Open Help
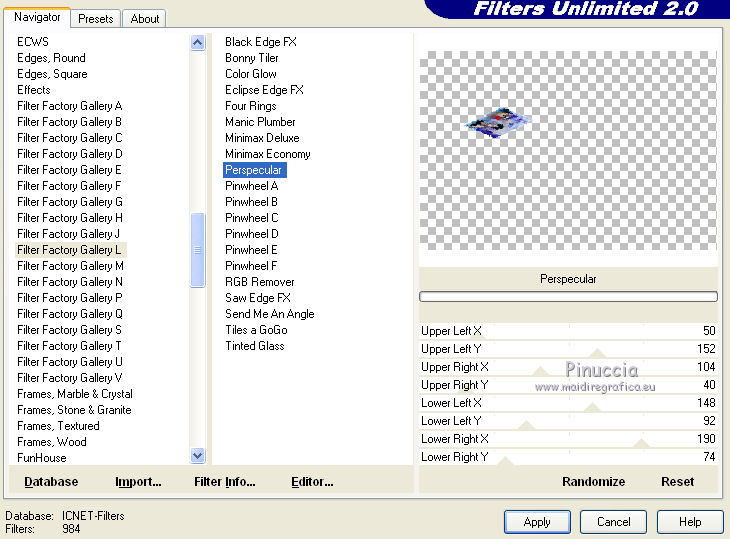 pos(690,522)
